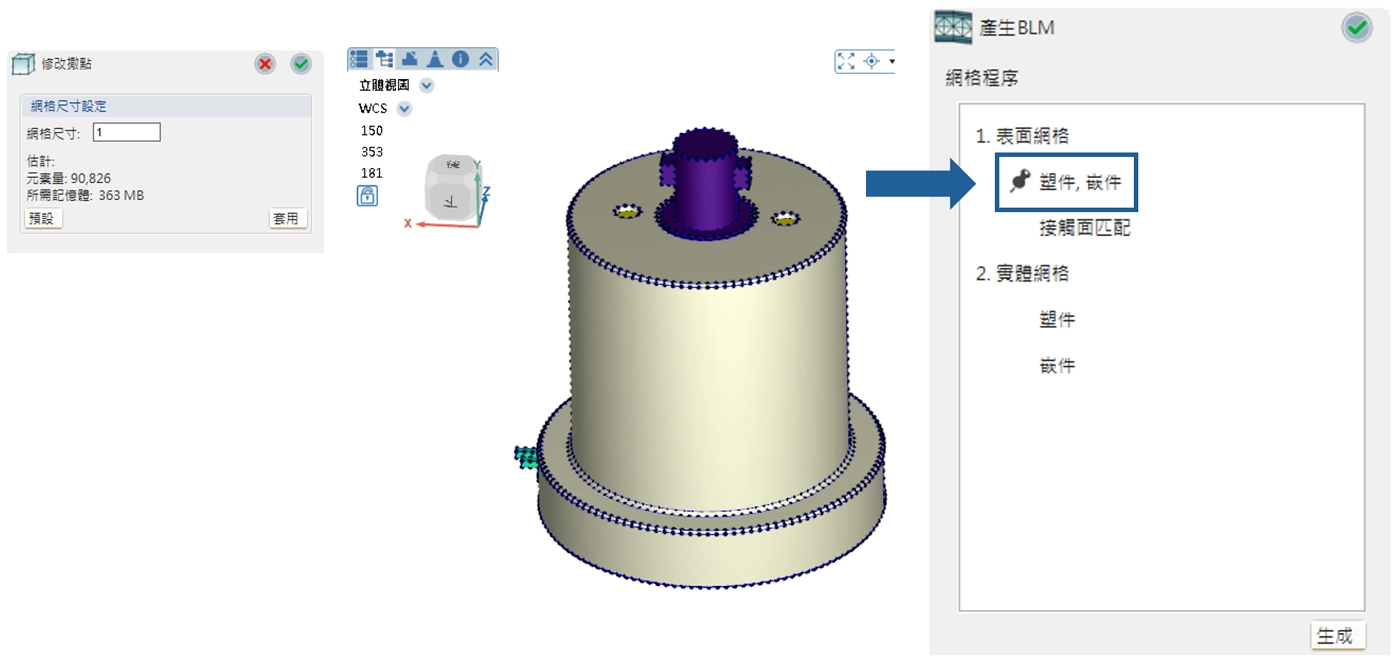Confirm 產生BLM with green checkmark
Screen dimensions: 1400x665
point(1356,28)
